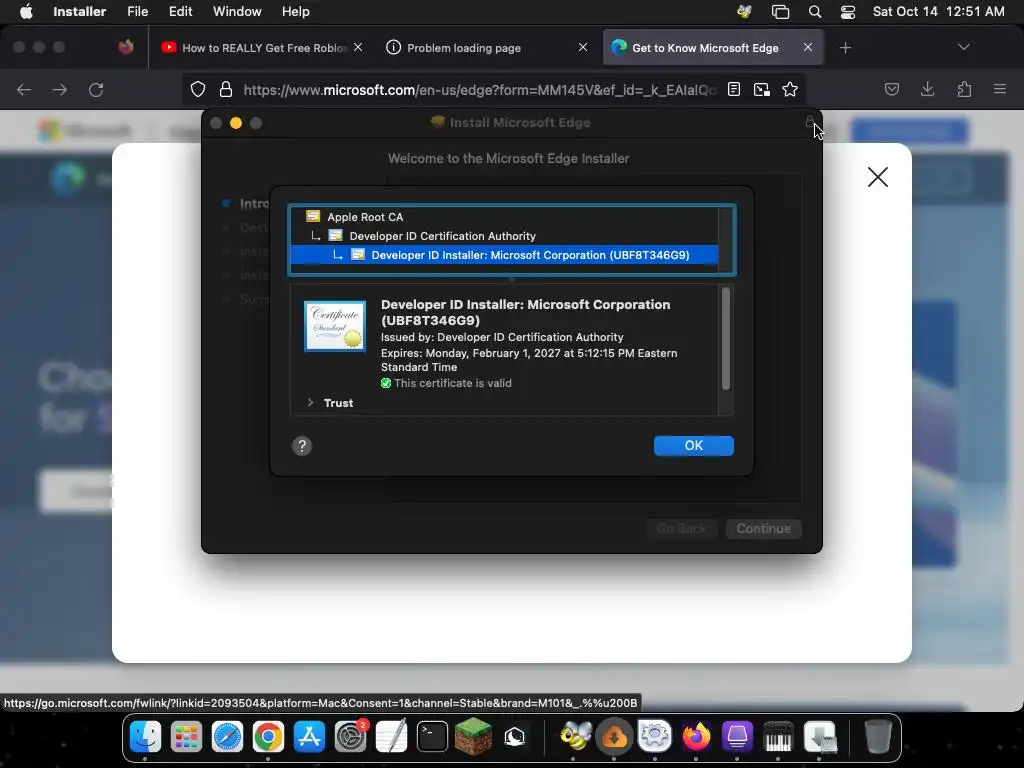
Task: Open the File menu
Action: pyautogui.click(x=137, y=12)
